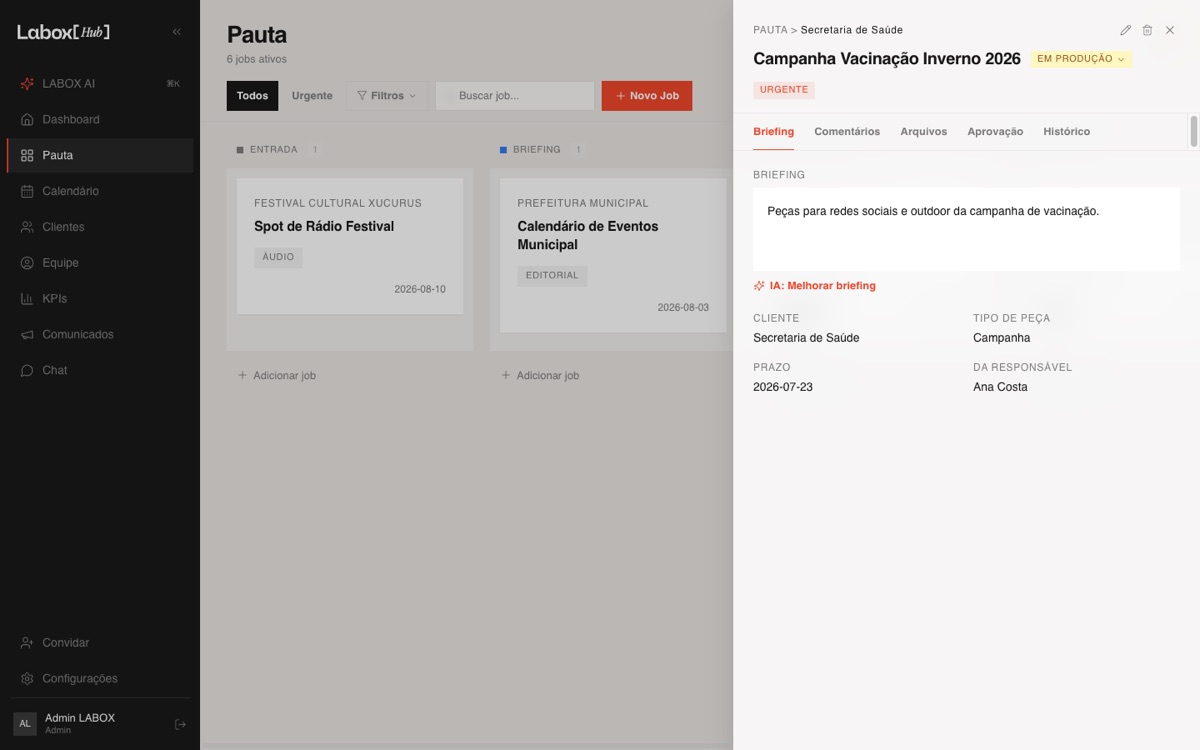
Task: Click the ÁUDIO tag on festival card
Action: click(278, 257)
